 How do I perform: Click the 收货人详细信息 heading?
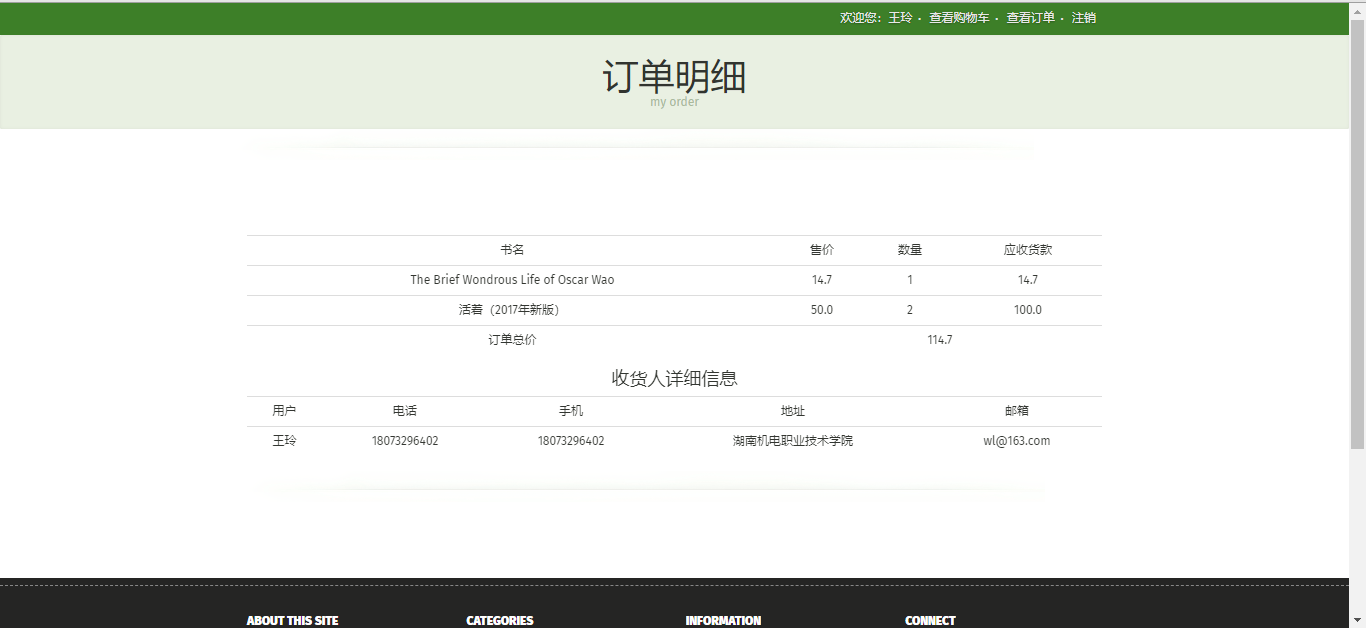(675, 378)
